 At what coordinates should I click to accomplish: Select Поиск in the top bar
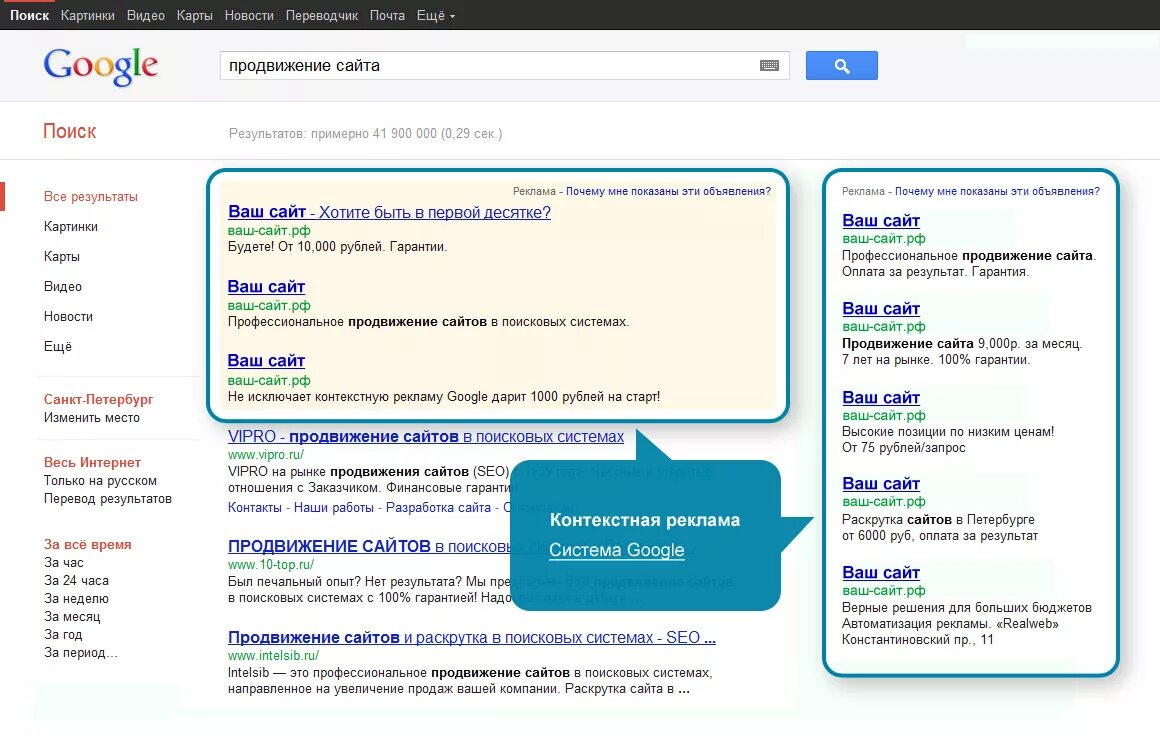pos(30,16)
